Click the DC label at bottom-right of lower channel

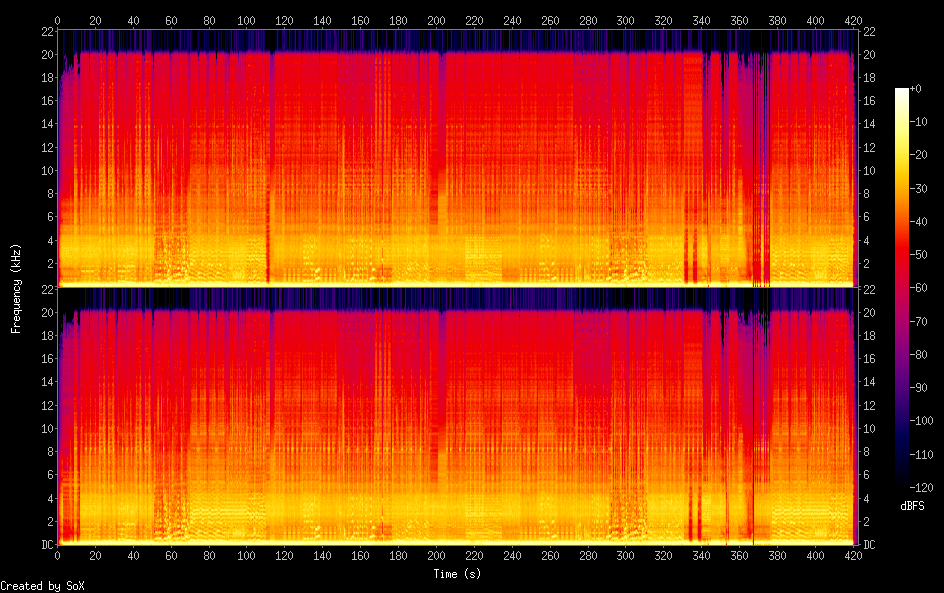(869, 545)
